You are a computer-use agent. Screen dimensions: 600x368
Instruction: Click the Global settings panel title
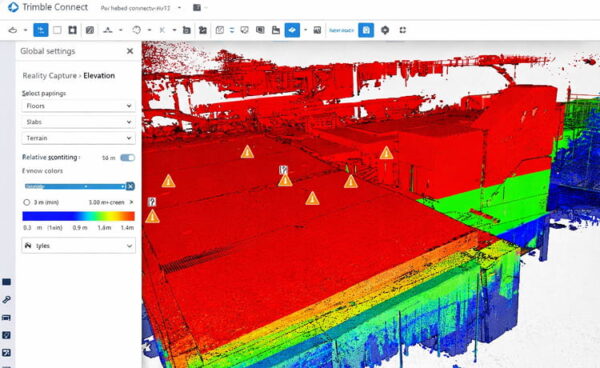[48, 51]
